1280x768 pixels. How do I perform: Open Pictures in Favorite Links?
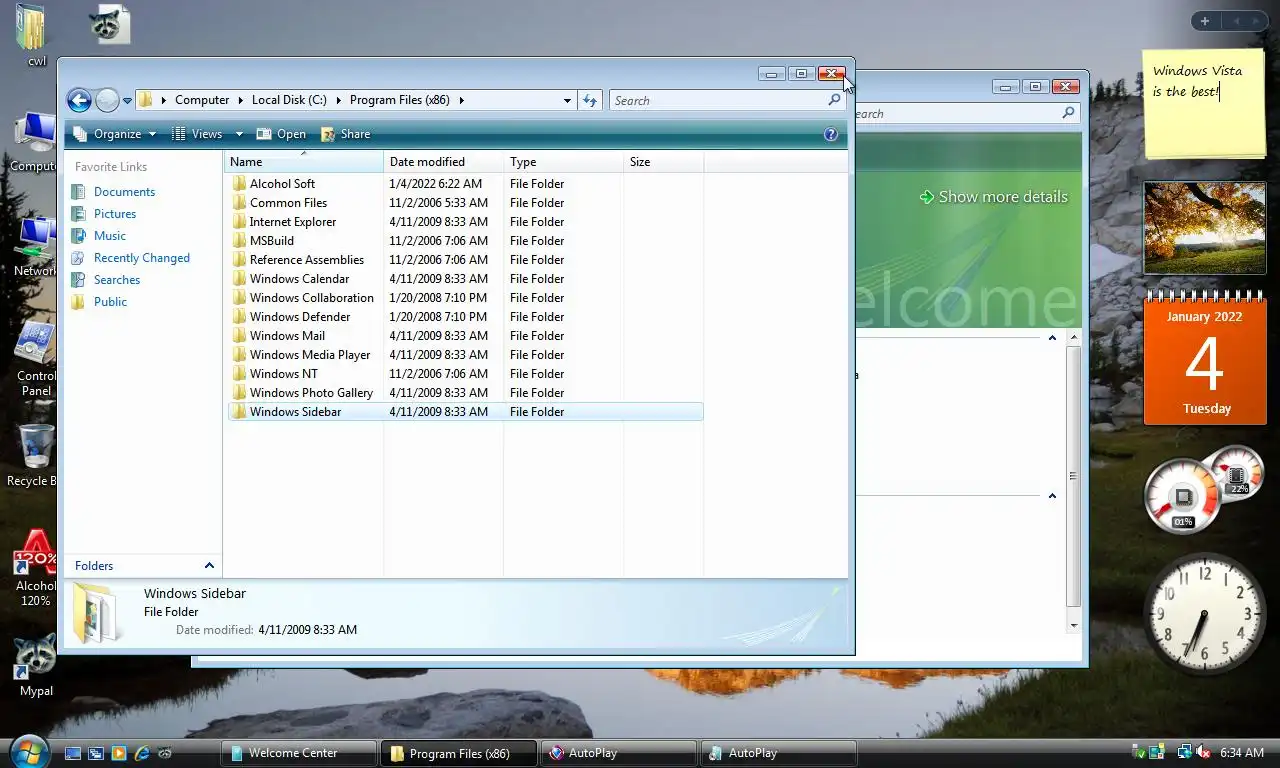pos(115,214)
